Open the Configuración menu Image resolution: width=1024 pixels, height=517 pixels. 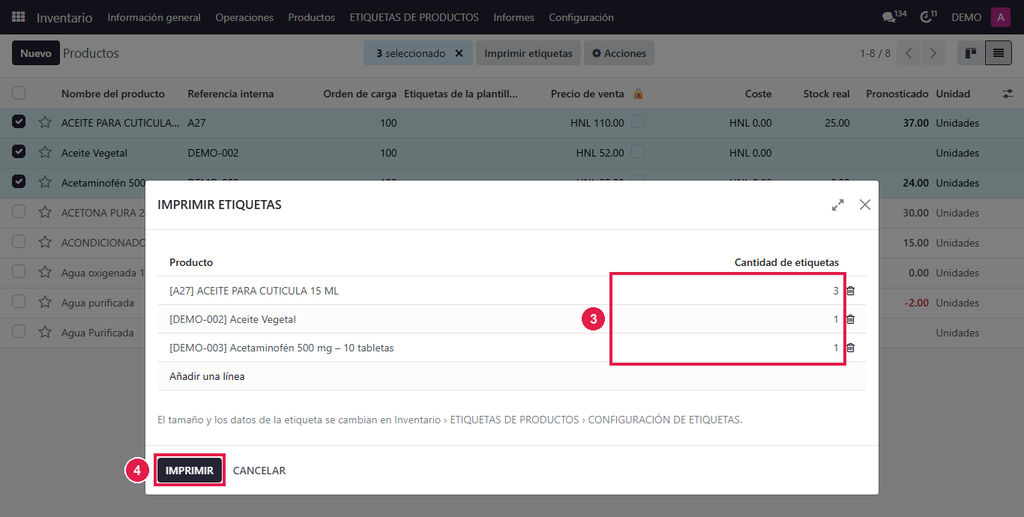tap(581, 18)
